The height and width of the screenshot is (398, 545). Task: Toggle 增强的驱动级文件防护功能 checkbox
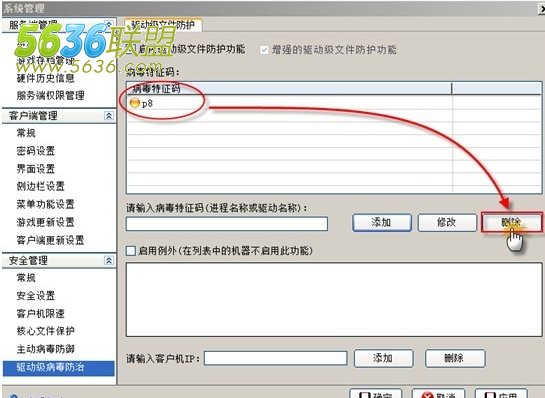pos(264,50)
